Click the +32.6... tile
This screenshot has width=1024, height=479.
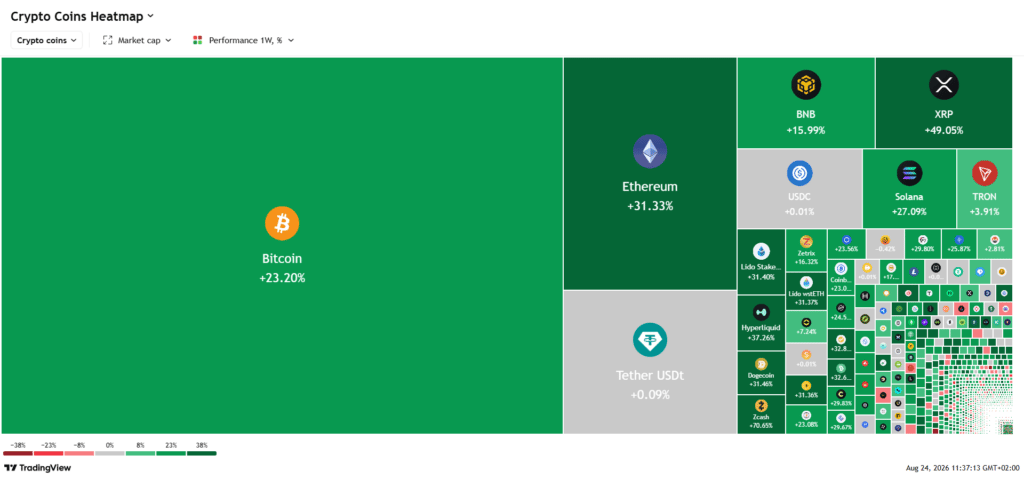[x=840, y=372]
